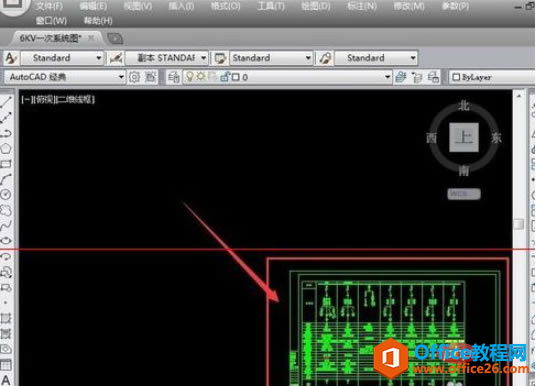Click the new drawing tab button

pyautogui.click(x=115, y=39)
